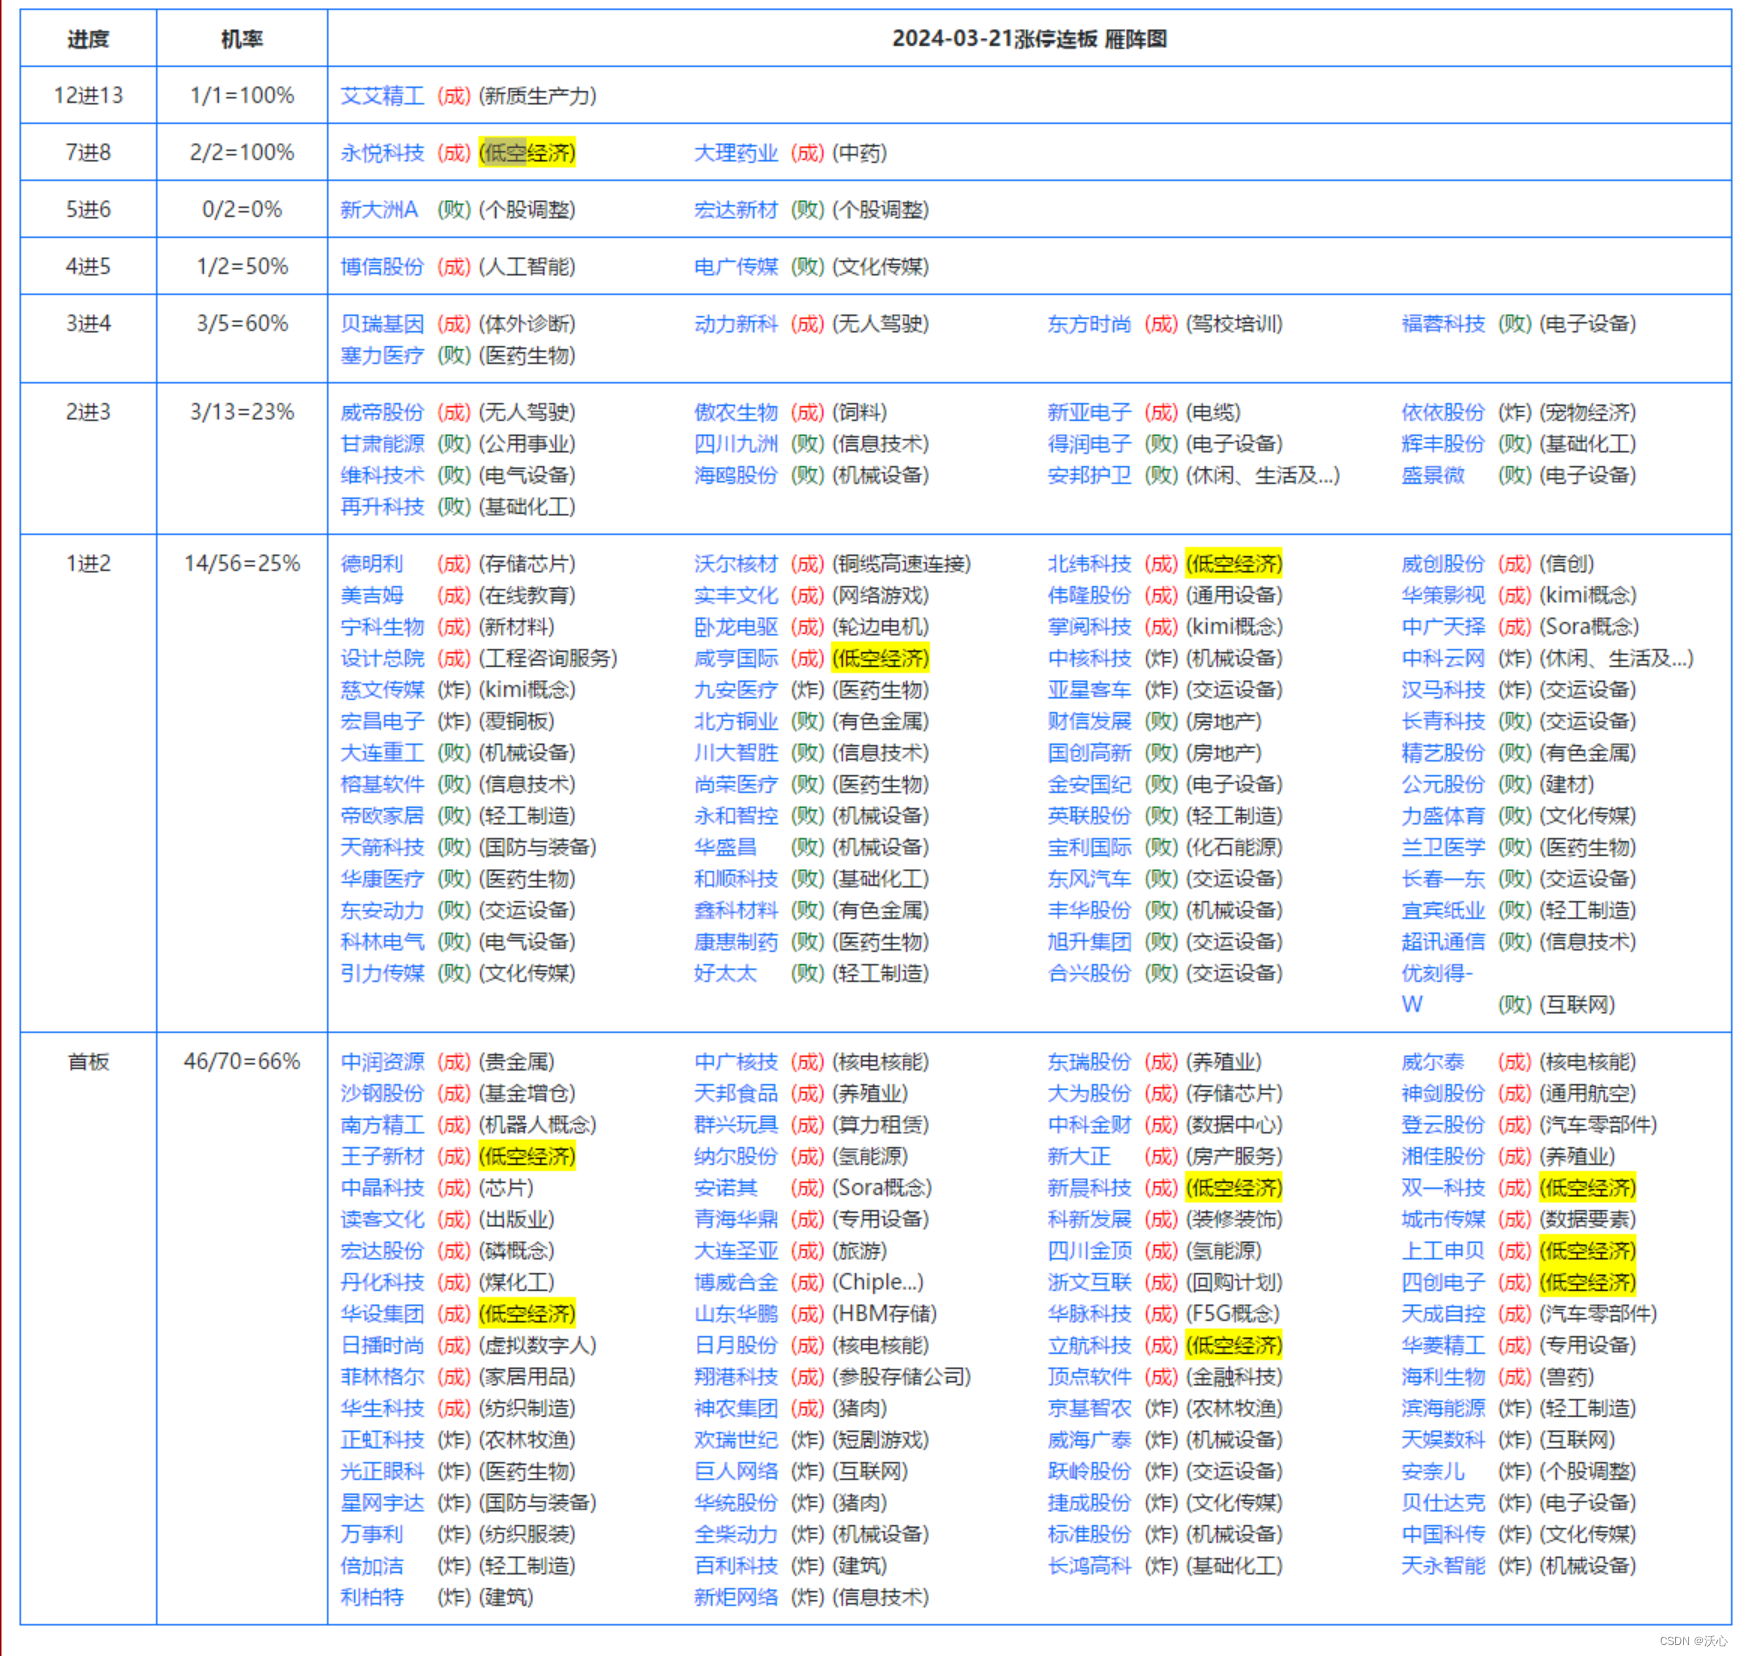Open 大理药业 in the 7进8 row

coord(736,153)
